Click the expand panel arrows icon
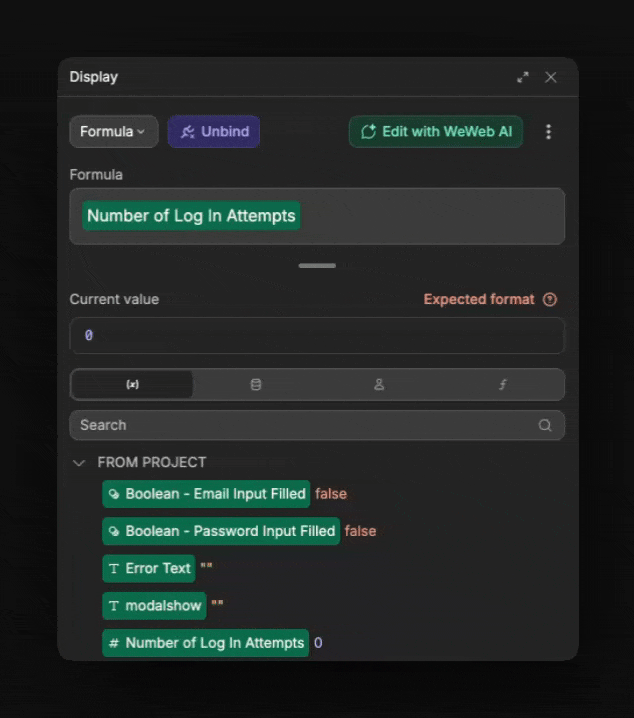This screenshot has width=634, height=718. pos(523,77)
